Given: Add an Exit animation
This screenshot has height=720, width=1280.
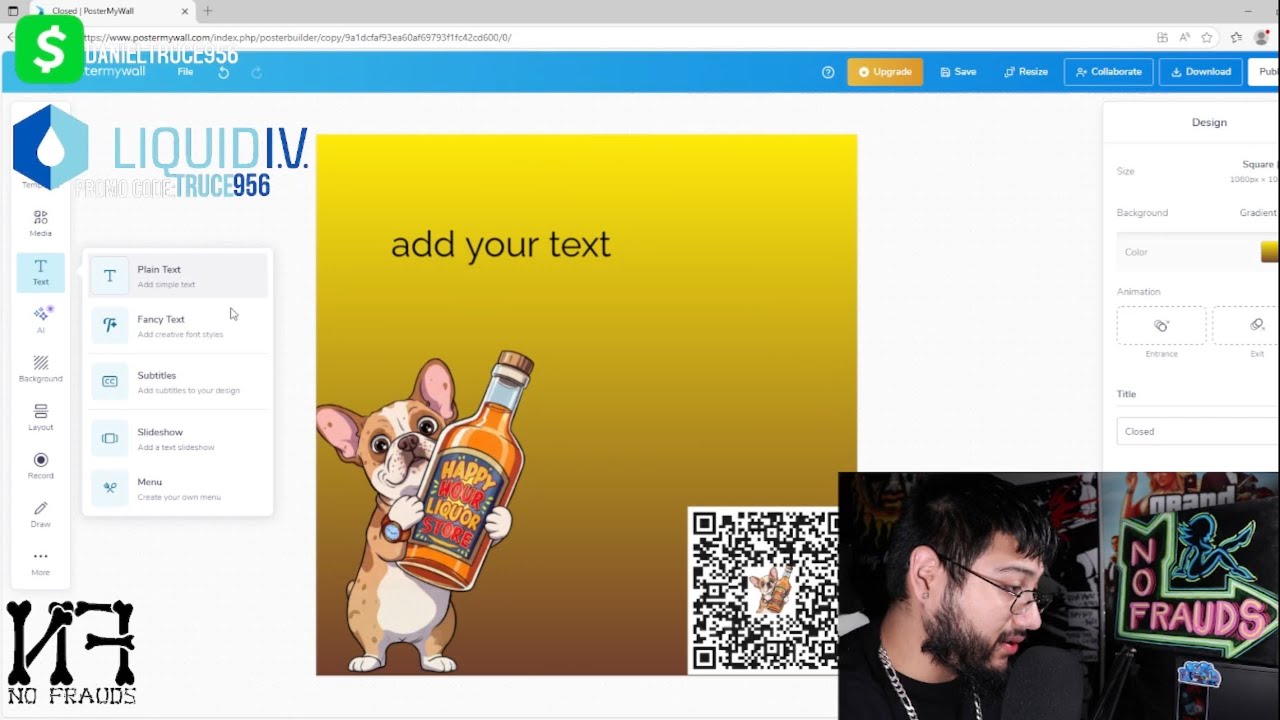Looking at the screenshot, I should tap(1247, 326).
